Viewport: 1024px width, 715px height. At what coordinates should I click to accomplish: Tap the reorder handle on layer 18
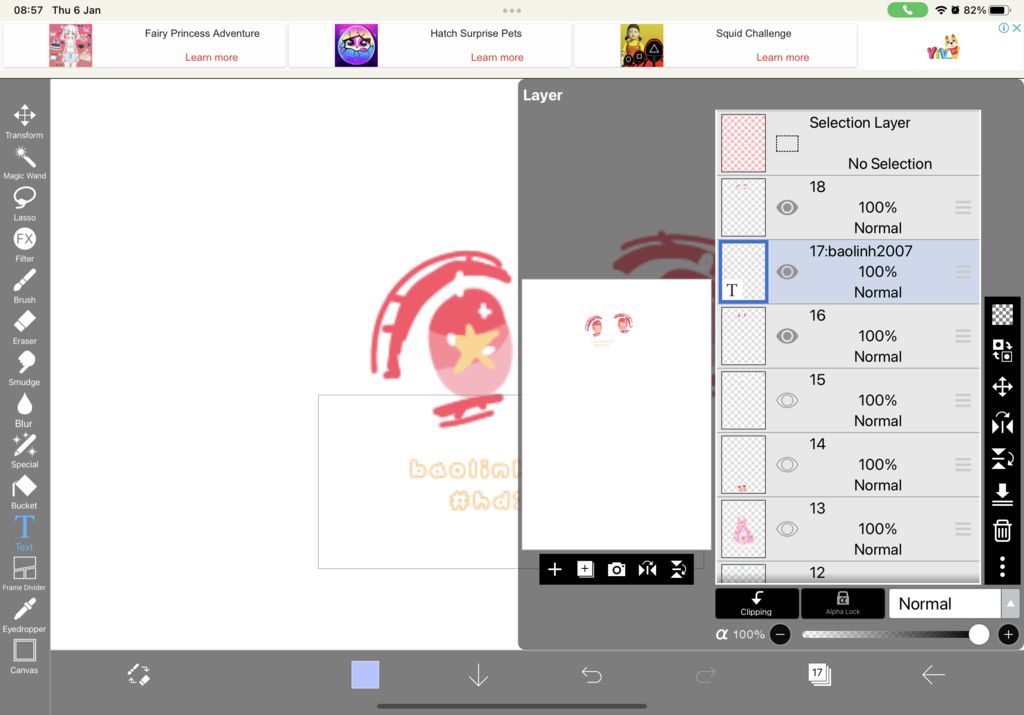pos(963,208)
